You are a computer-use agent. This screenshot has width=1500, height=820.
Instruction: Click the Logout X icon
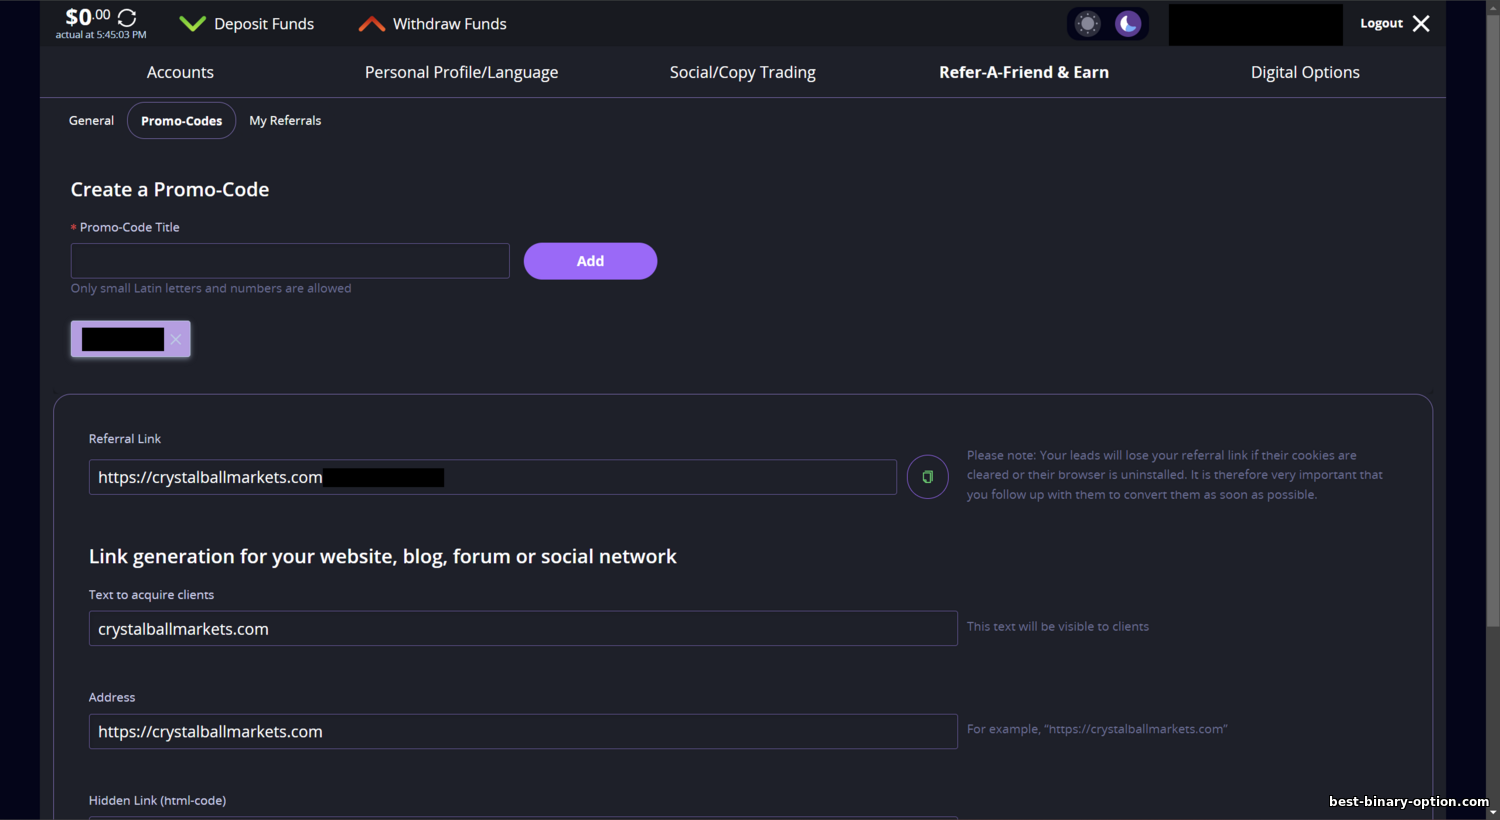tap(1421, 23)
